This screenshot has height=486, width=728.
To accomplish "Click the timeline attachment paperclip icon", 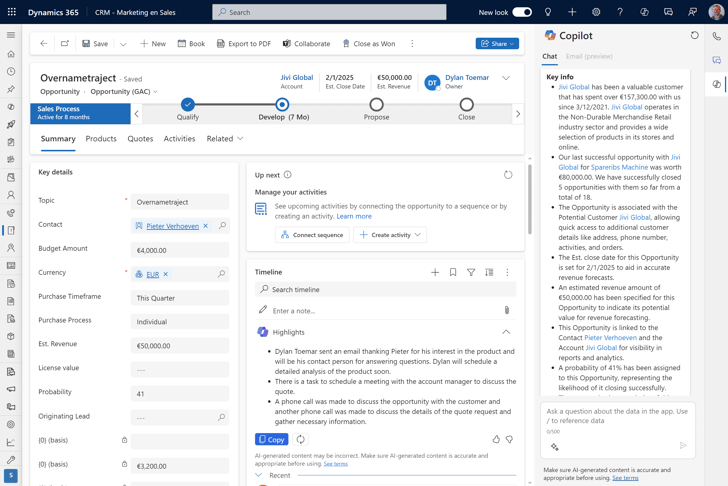I will click(x=507, y=310).
